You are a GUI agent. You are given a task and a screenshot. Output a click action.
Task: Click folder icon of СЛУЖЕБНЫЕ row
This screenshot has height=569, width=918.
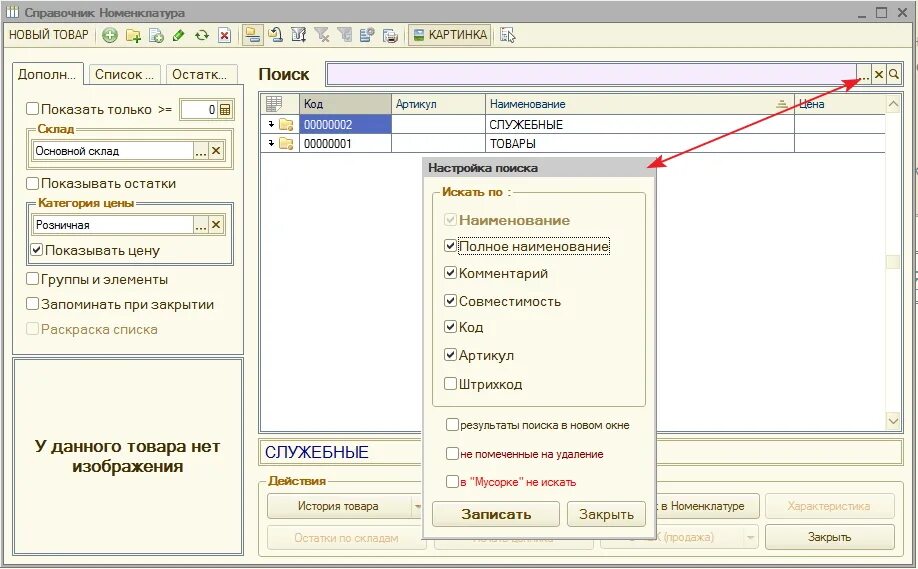tap(286, 124)
